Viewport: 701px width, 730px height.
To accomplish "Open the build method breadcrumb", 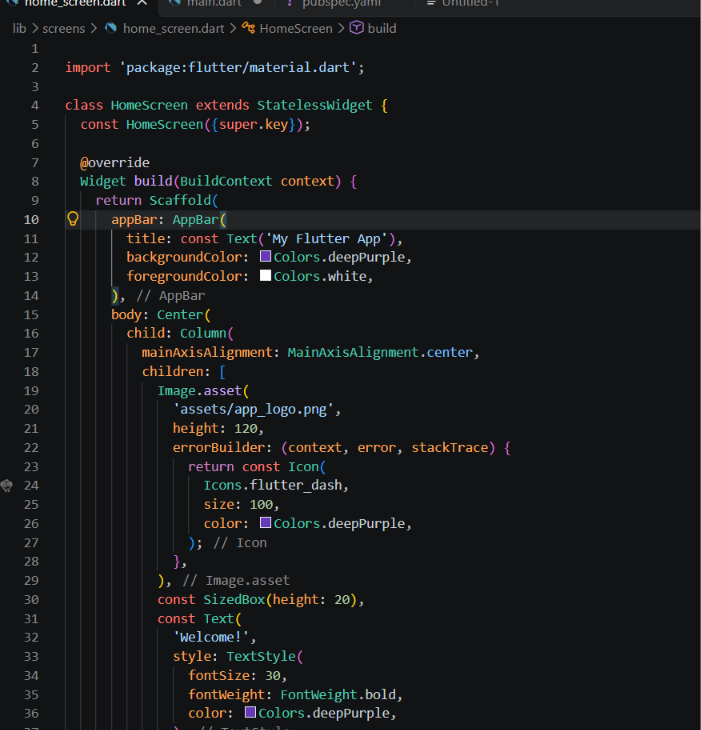I will pos(382,28).
